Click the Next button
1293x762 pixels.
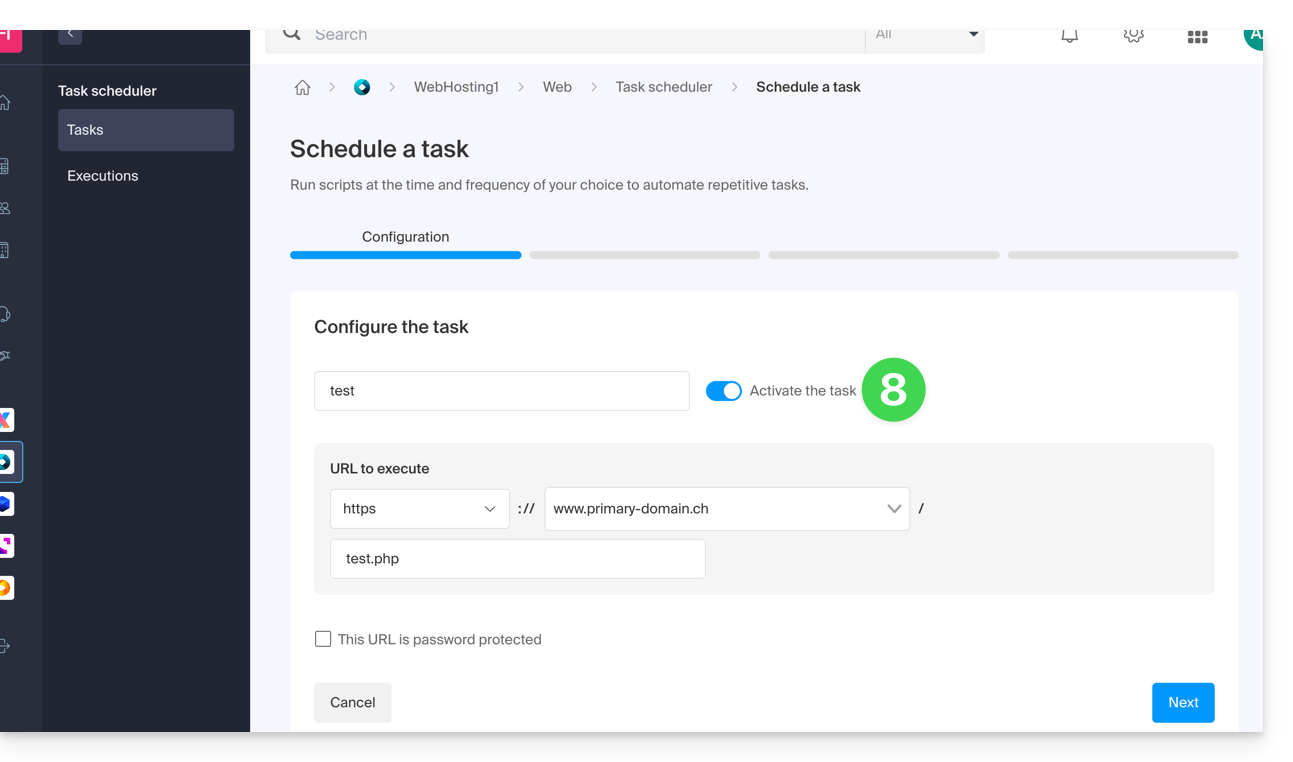pos(1183,703)
